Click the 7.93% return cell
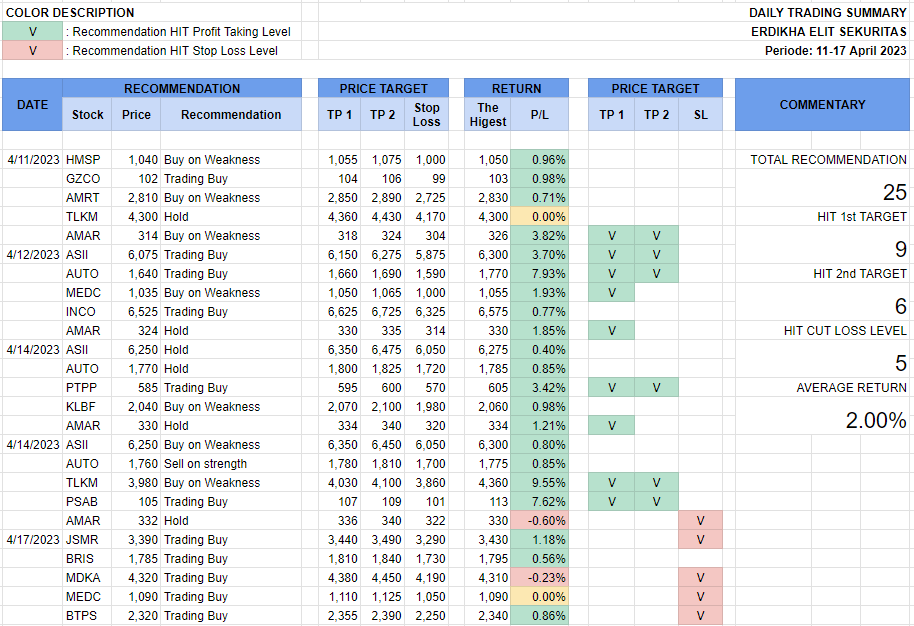Image resolution: width=914 pixels, height=626 pixels. point(539,274)
